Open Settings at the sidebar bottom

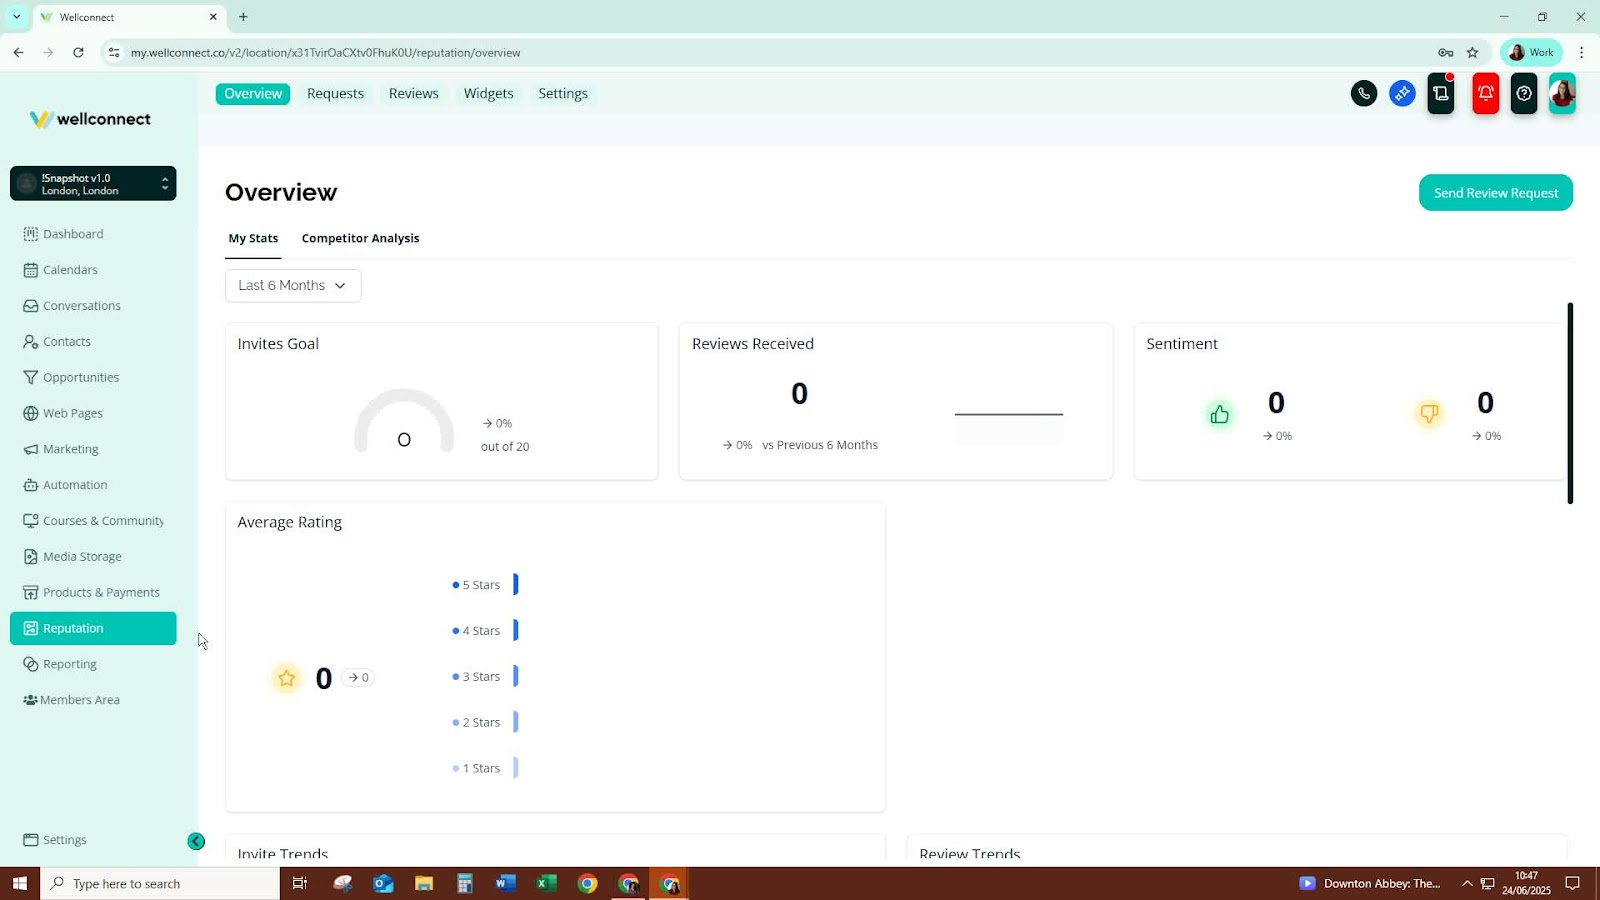tap(64, 840)
